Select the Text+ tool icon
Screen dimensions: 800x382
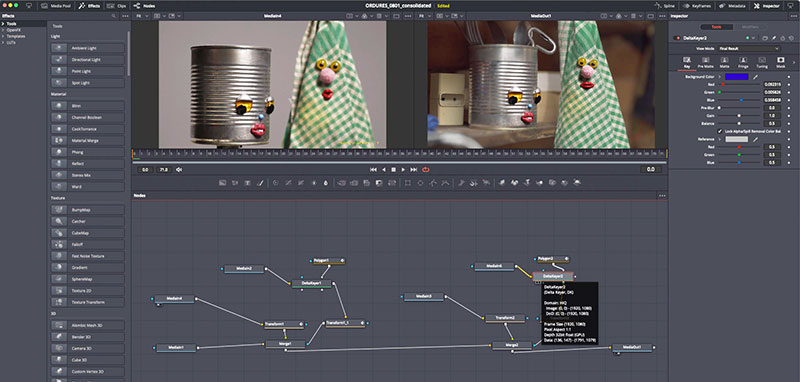pos(247,183)
